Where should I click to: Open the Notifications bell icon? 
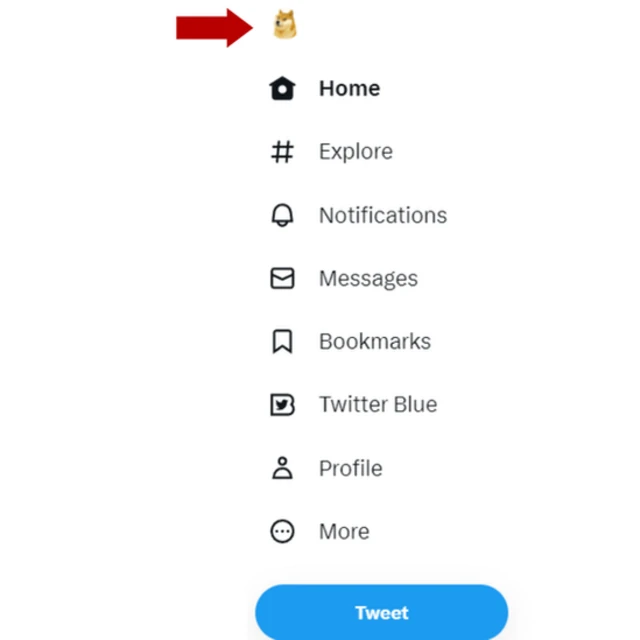click(x=283, y=215)
